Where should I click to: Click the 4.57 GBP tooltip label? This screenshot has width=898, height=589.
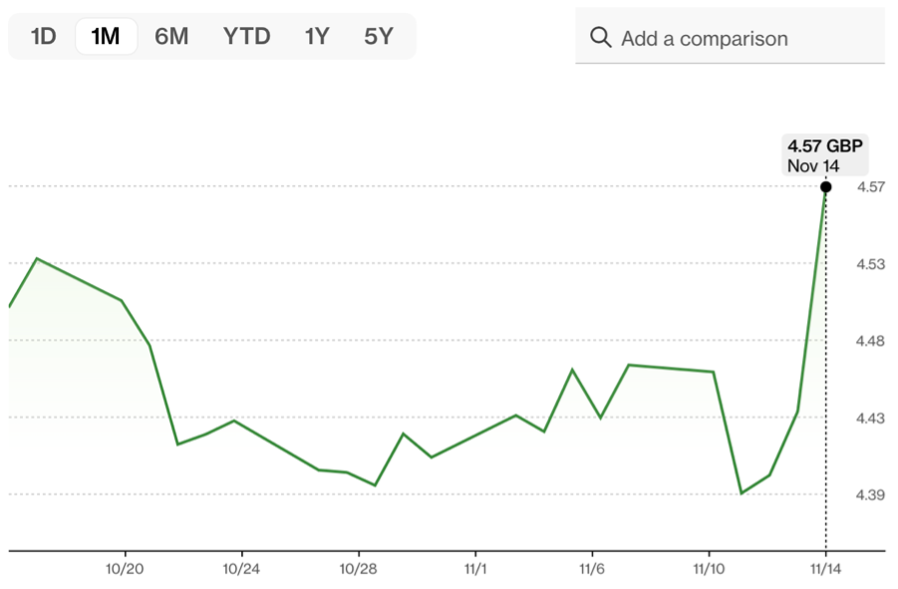click(825, 147)
